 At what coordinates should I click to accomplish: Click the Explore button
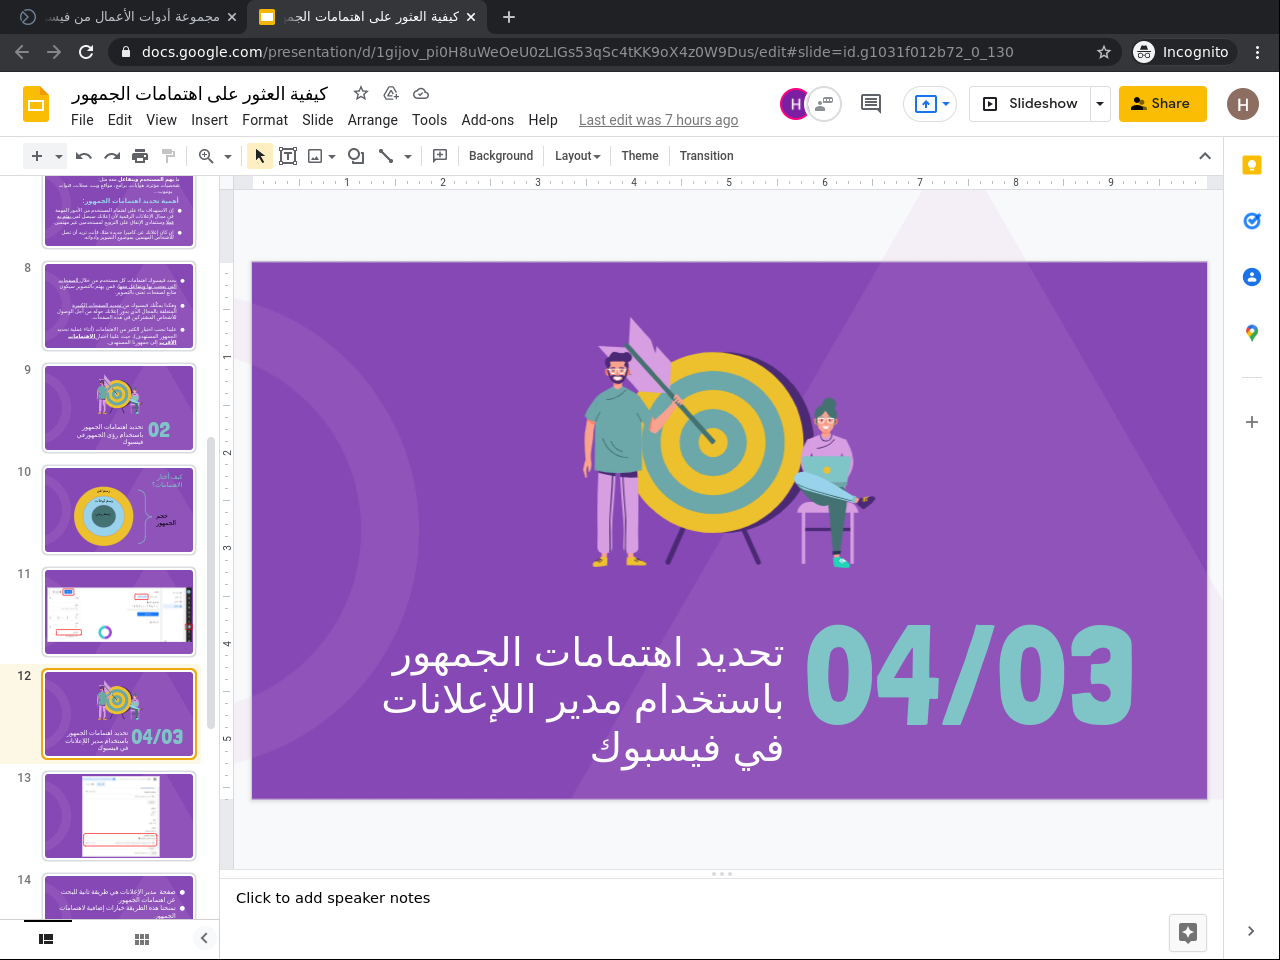click(1188, 933)
